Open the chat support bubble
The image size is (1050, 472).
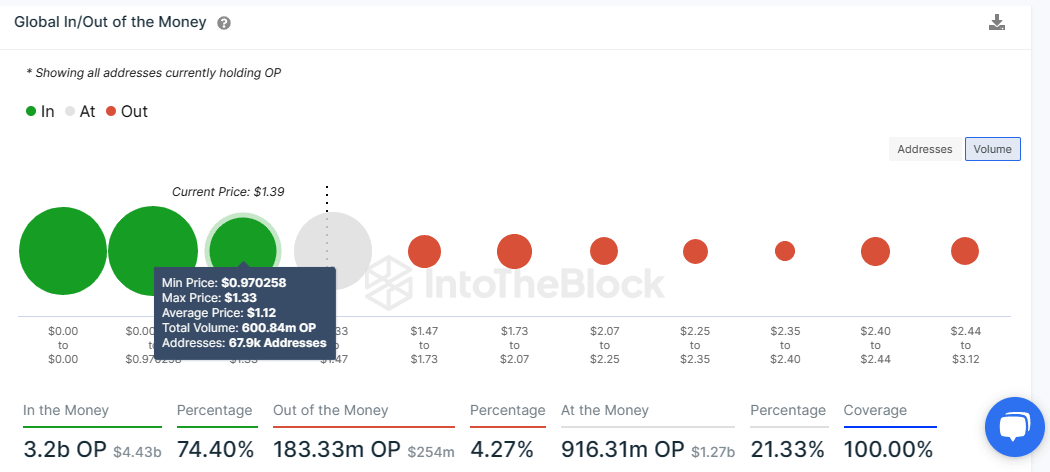pos(1014,427)
